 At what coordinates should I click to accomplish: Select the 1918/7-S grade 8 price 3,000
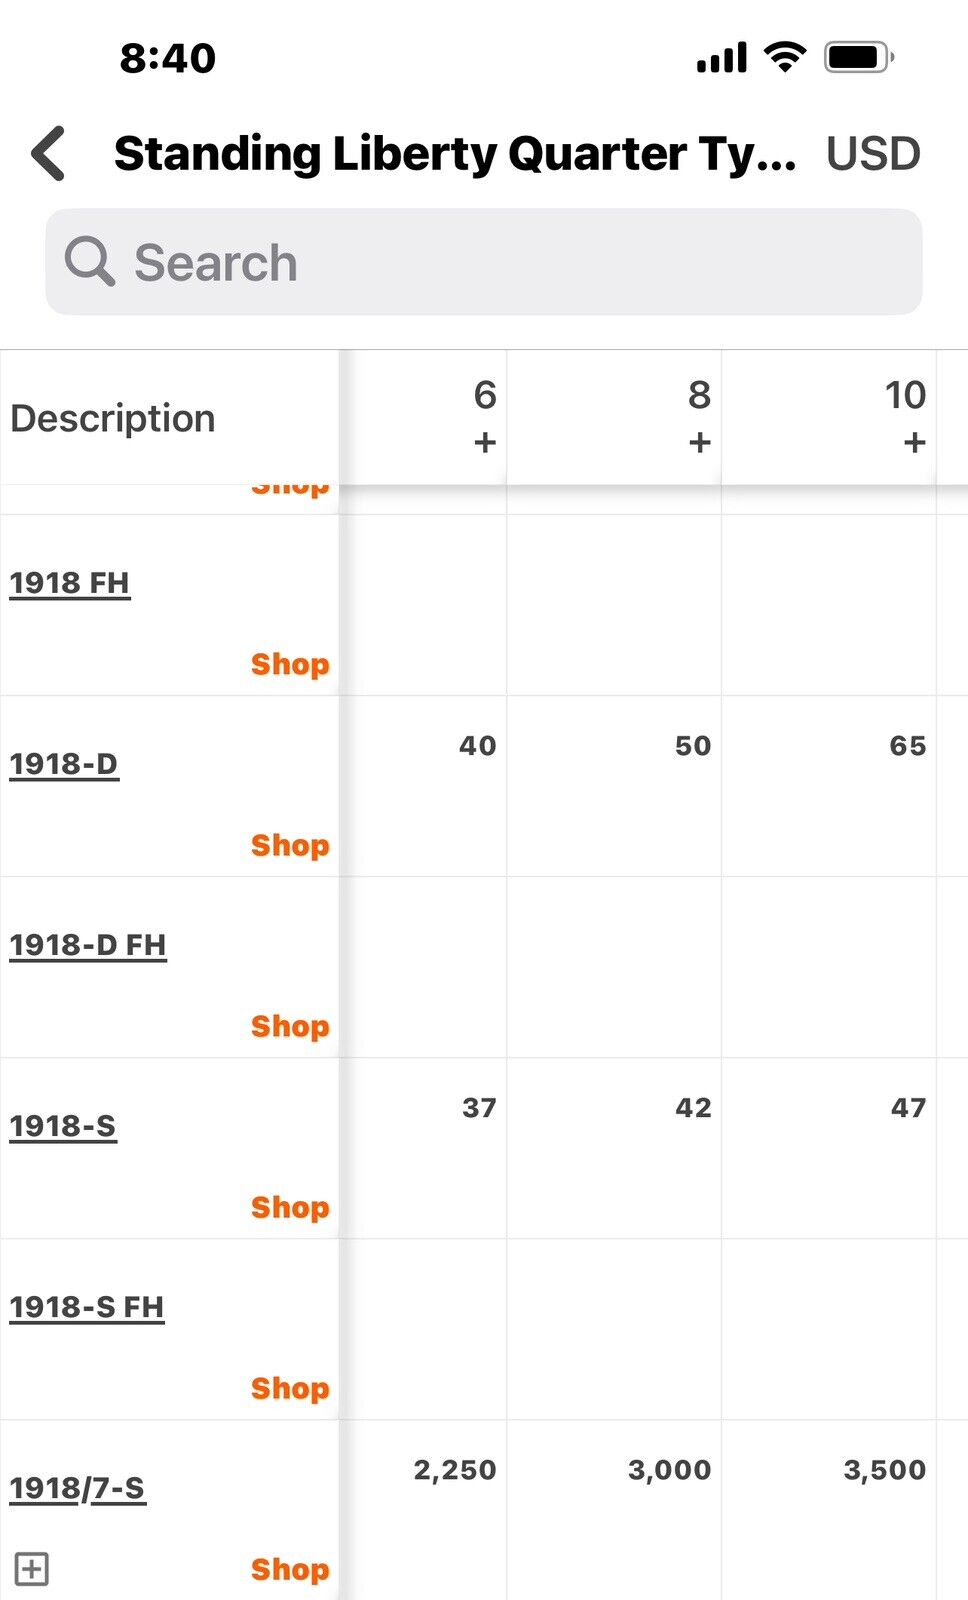[669, 1470]
